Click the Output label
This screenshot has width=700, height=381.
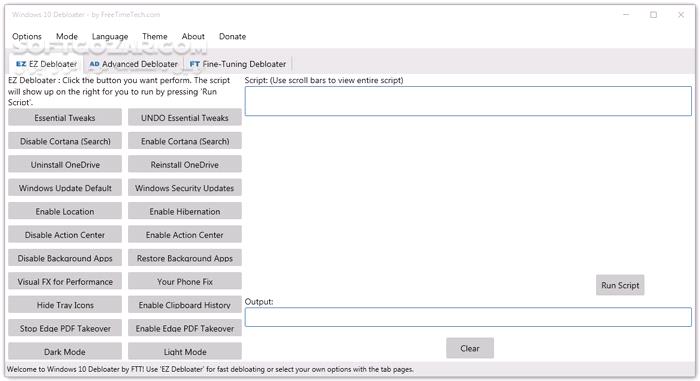258,301
